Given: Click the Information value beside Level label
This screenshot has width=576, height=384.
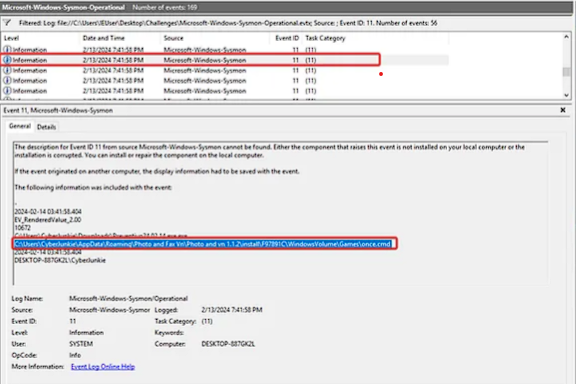Looking at the screenshot, I should tap(86, 333).
